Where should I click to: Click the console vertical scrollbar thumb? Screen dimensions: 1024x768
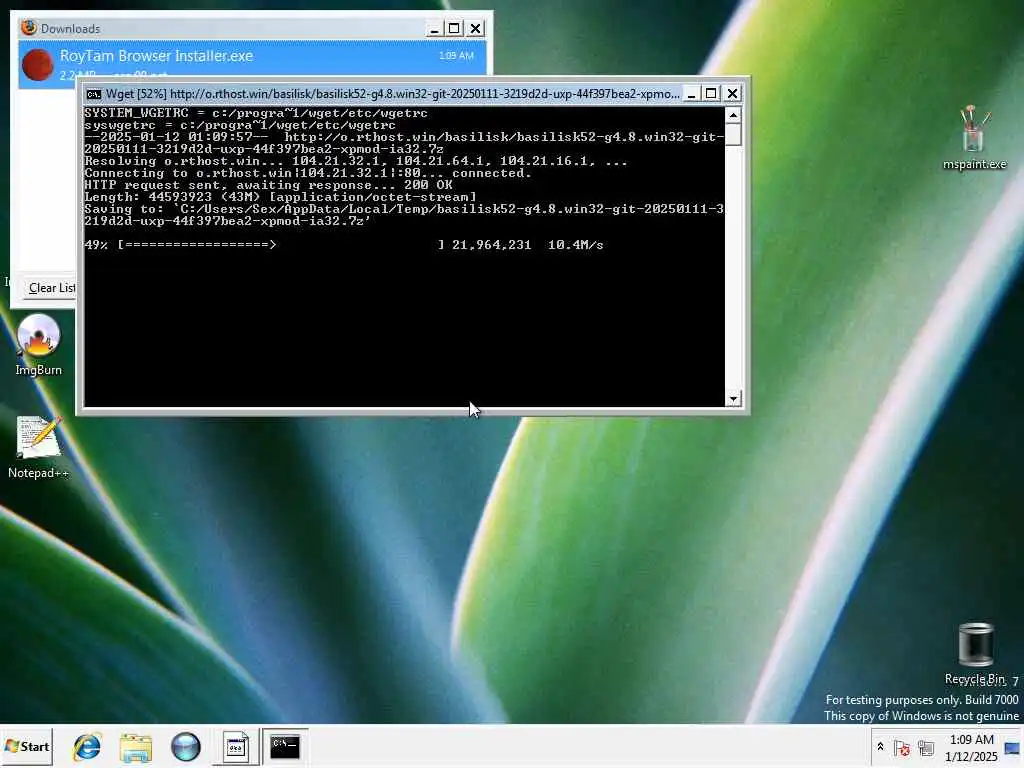coord(733,134)
